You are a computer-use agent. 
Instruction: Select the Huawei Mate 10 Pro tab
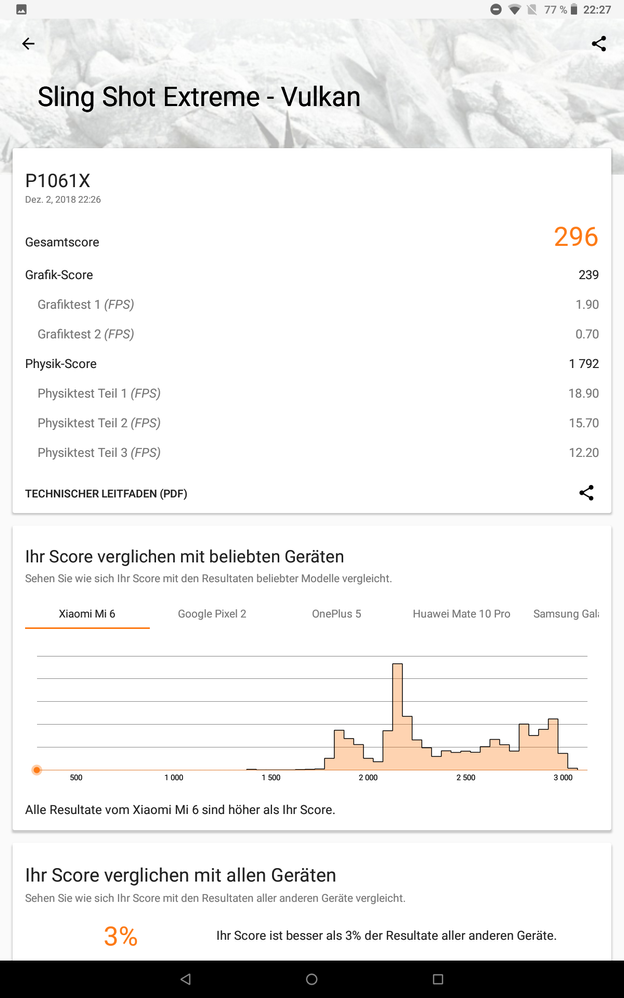point(461,614)
